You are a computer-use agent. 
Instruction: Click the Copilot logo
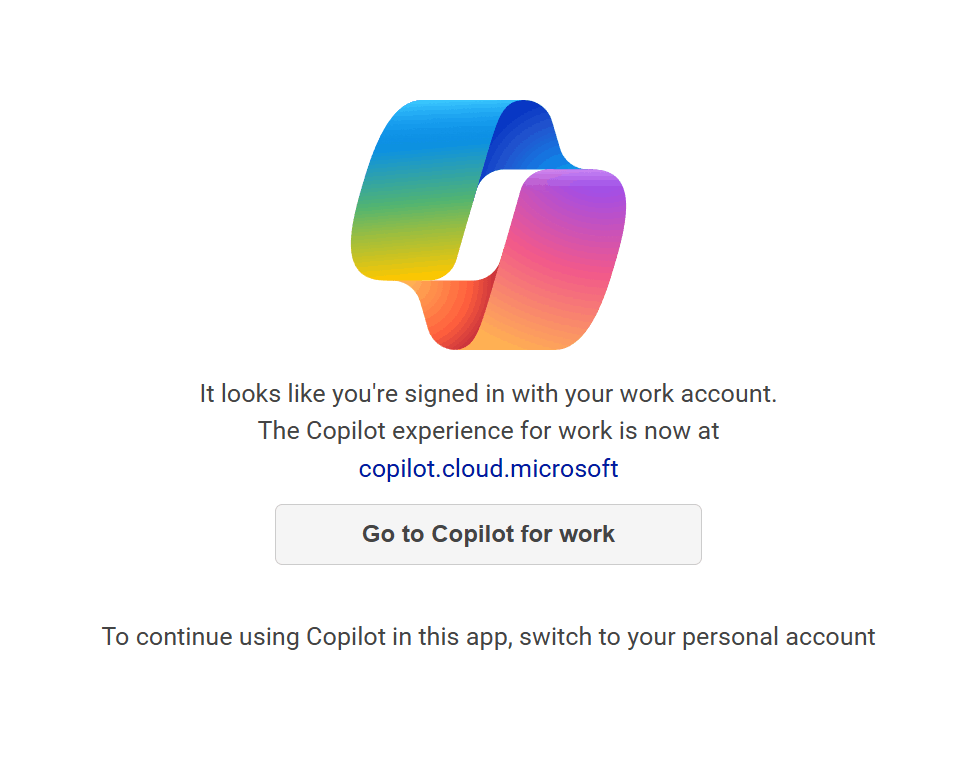[x=488, y=225]
